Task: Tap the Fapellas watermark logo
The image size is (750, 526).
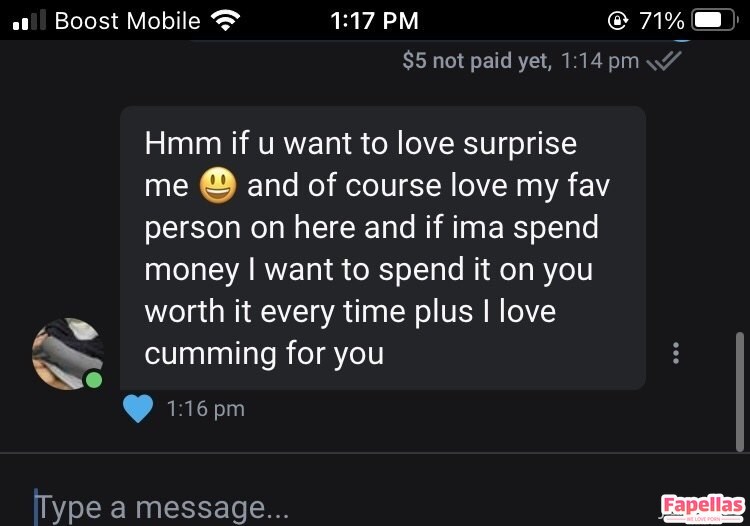Action: pyautogui.click(x=703, y=508)
